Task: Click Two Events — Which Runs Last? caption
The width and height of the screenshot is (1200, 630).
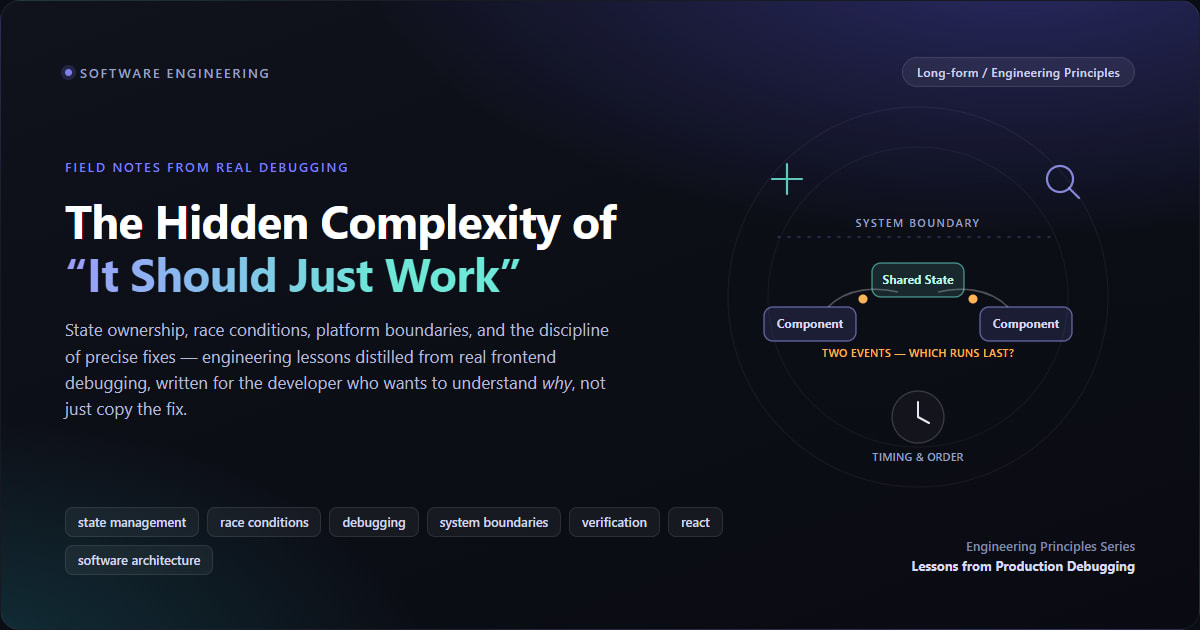Action: [x=918, y=353]
